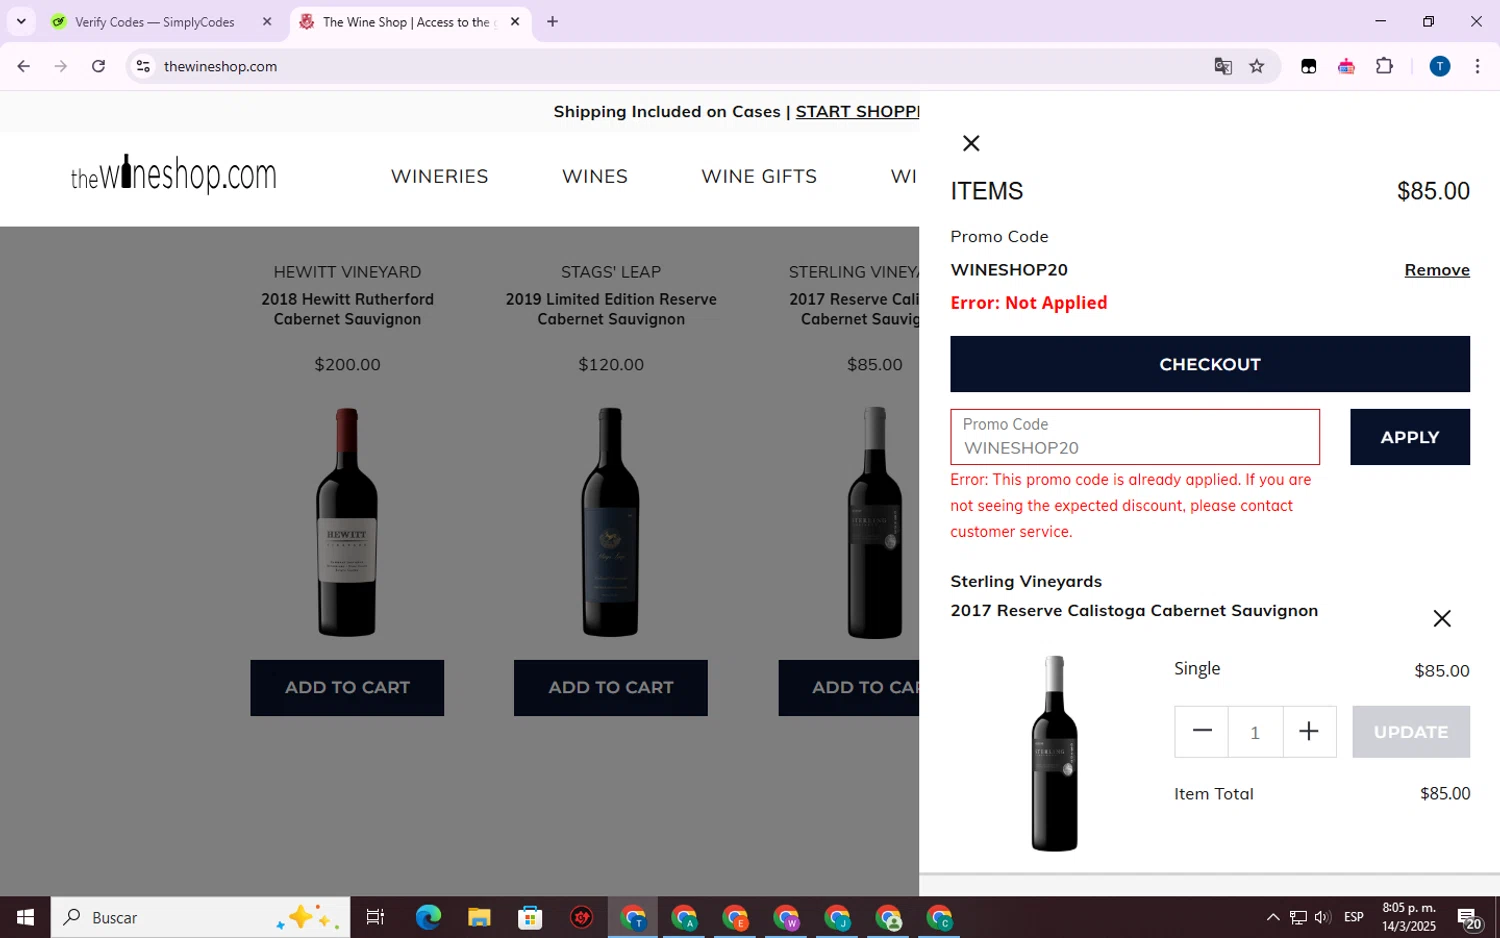1500x938 pixels.
Task: Remove Sterling Vineyards item from cart
Action: pos(1441,618)
